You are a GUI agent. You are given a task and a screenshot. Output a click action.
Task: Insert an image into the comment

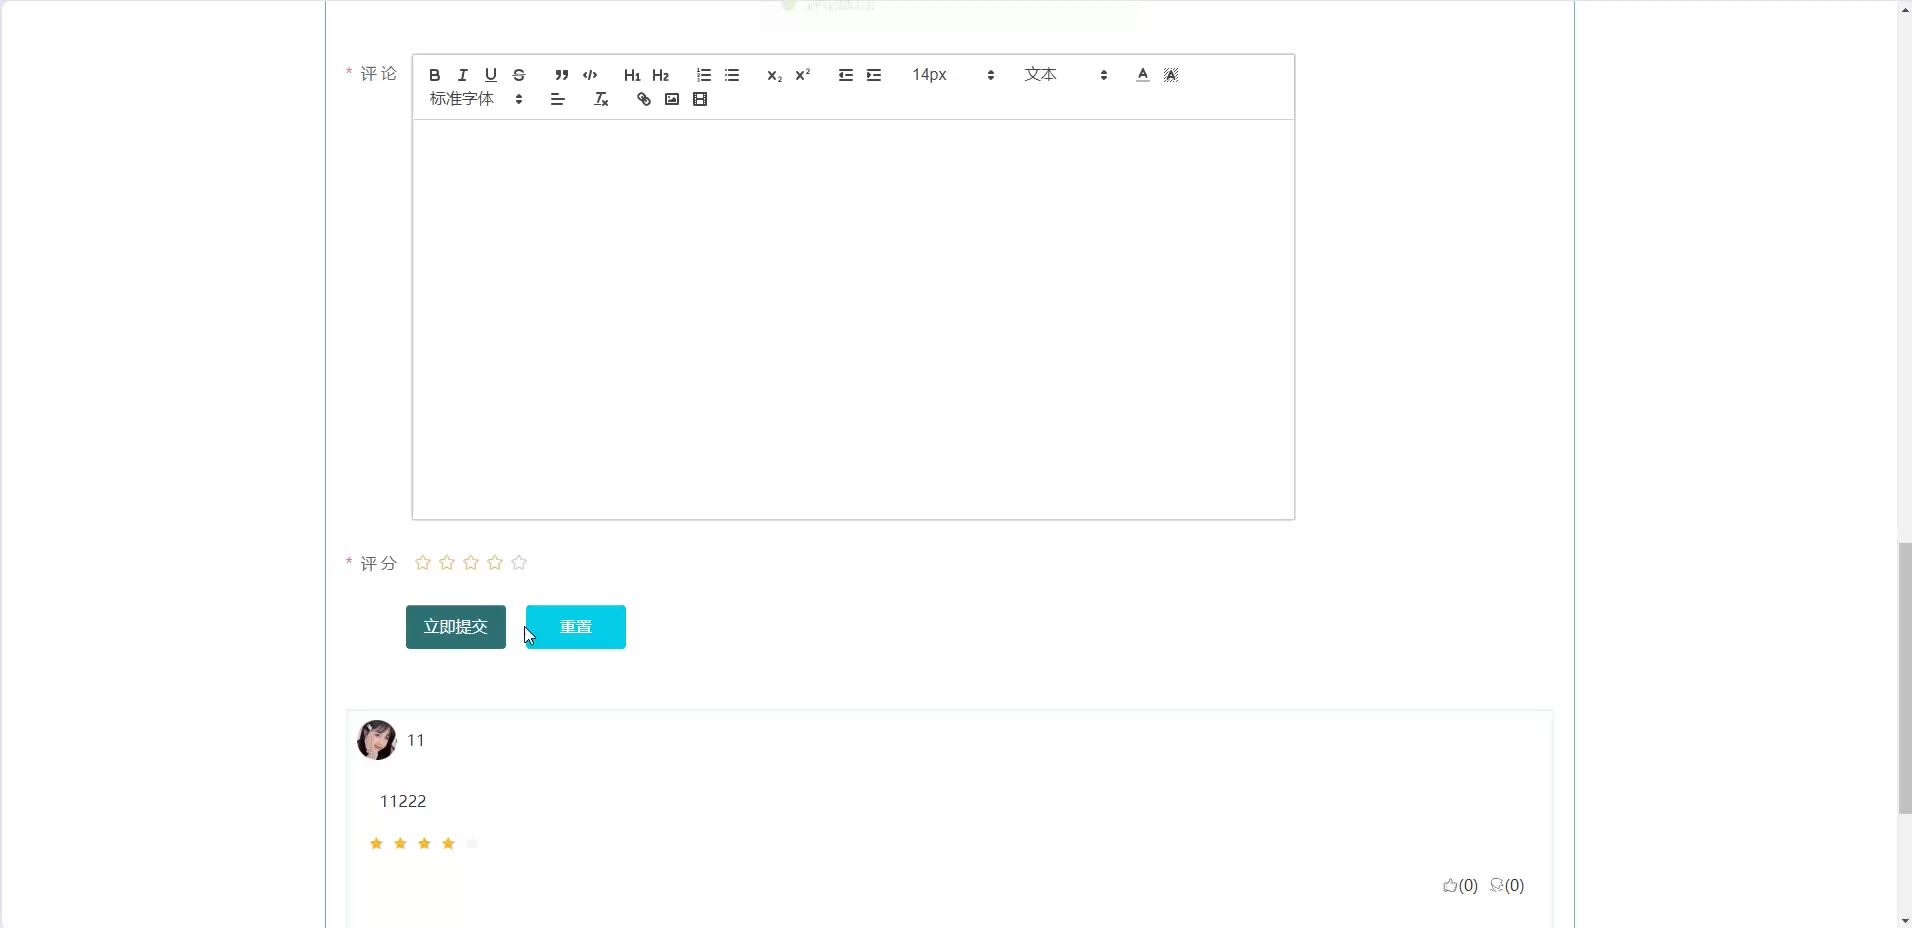[x=672, y=99]
